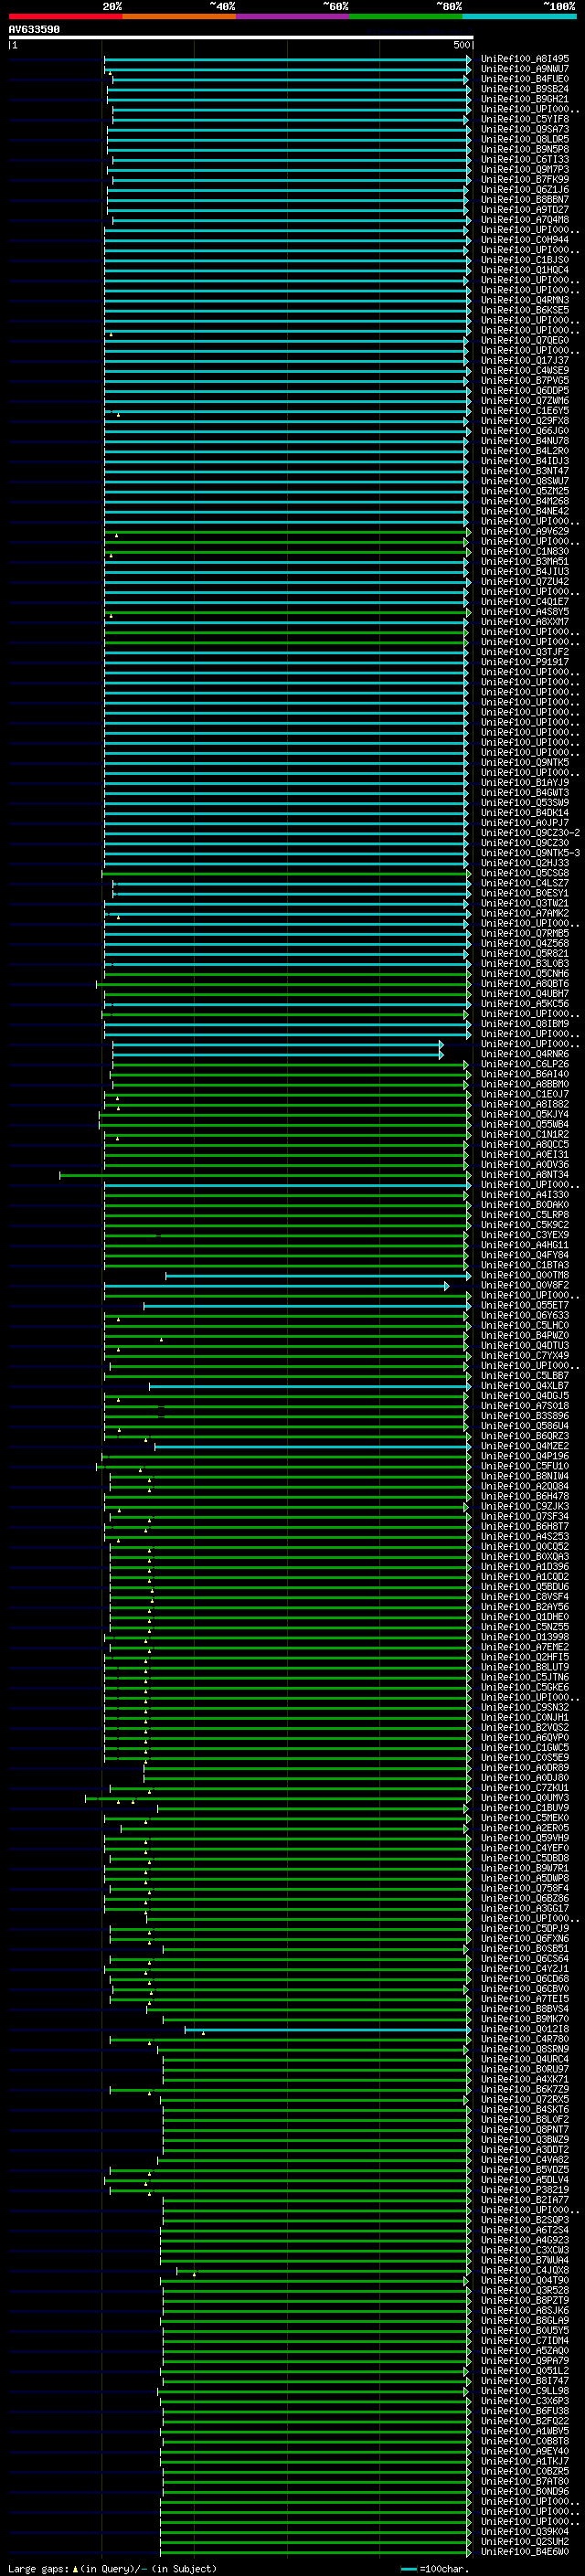The image size is (585, 2576).
Task: Click long green alignment bar for UniRef100_A8NT34
Action: 264,1174
